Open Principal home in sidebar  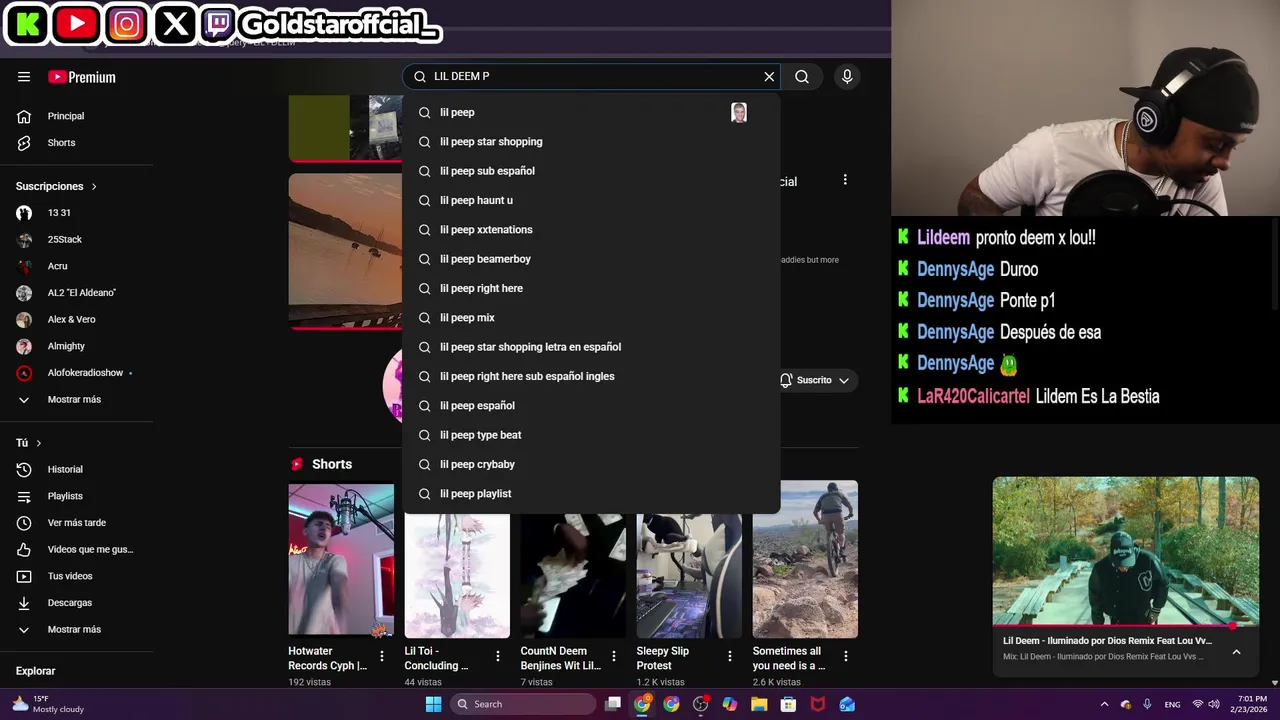pyautogui.click(x=77, y=116)
